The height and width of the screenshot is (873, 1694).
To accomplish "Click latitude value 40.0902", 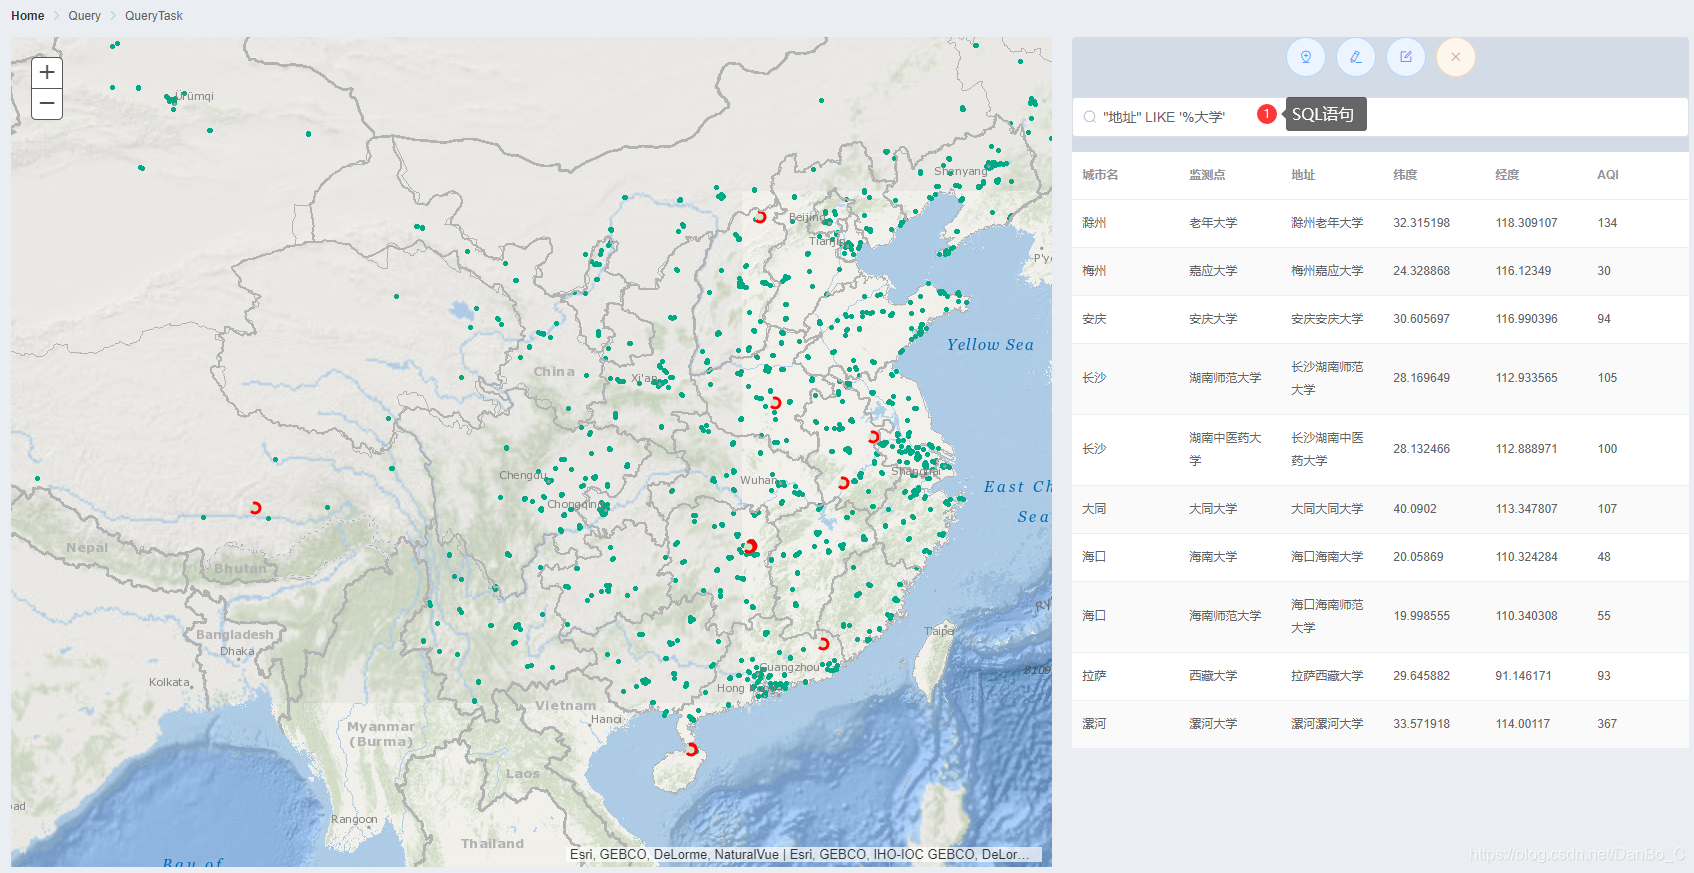I will pos(1415,509).
